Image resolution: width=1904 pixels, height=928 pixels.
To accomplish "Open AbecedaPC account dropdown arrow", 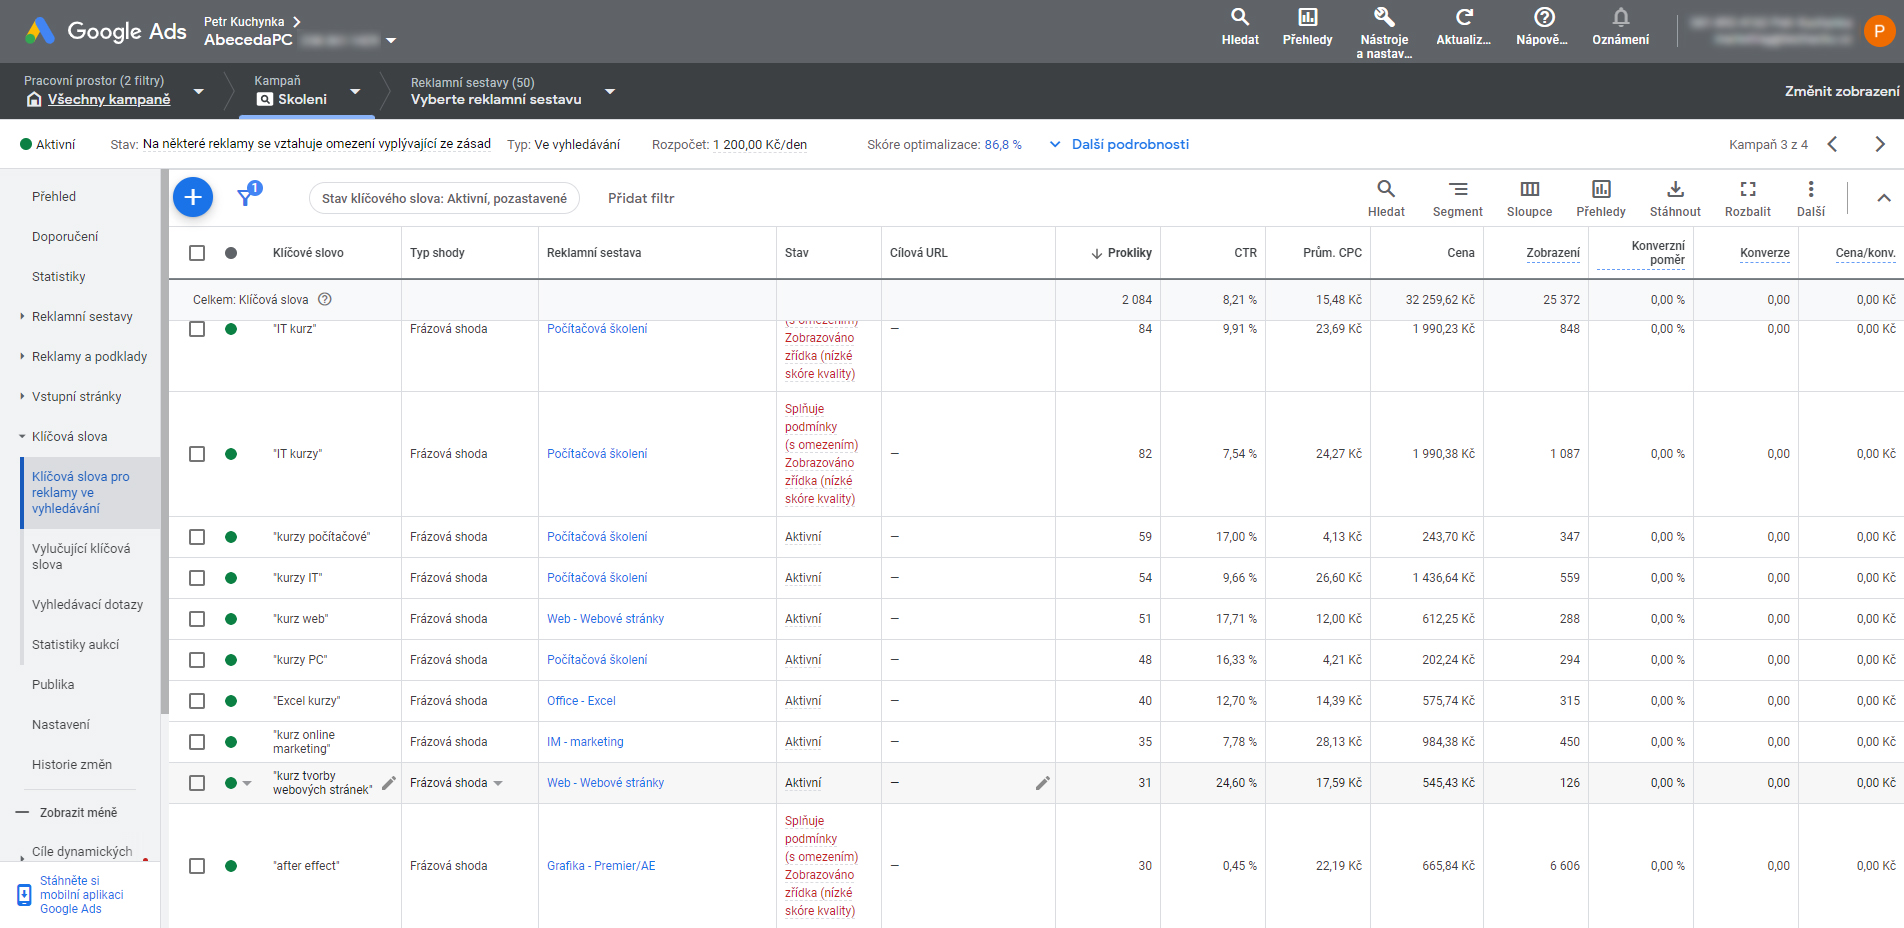I will tap(391, 41).
